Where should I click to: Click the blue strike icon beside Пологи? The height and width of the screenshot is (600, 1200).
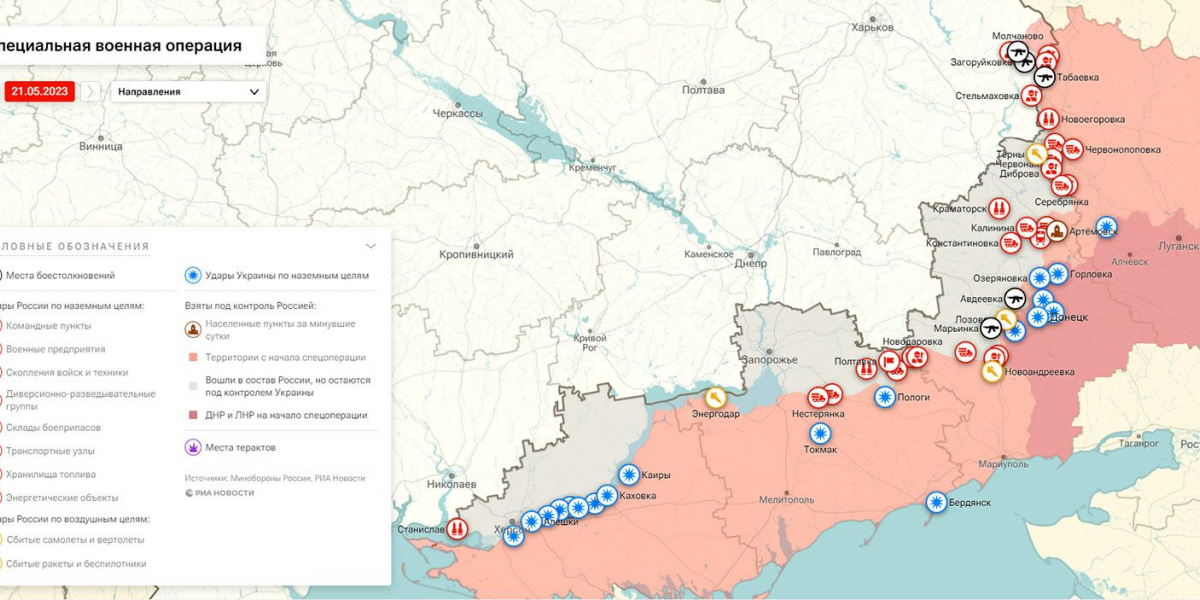885,397
